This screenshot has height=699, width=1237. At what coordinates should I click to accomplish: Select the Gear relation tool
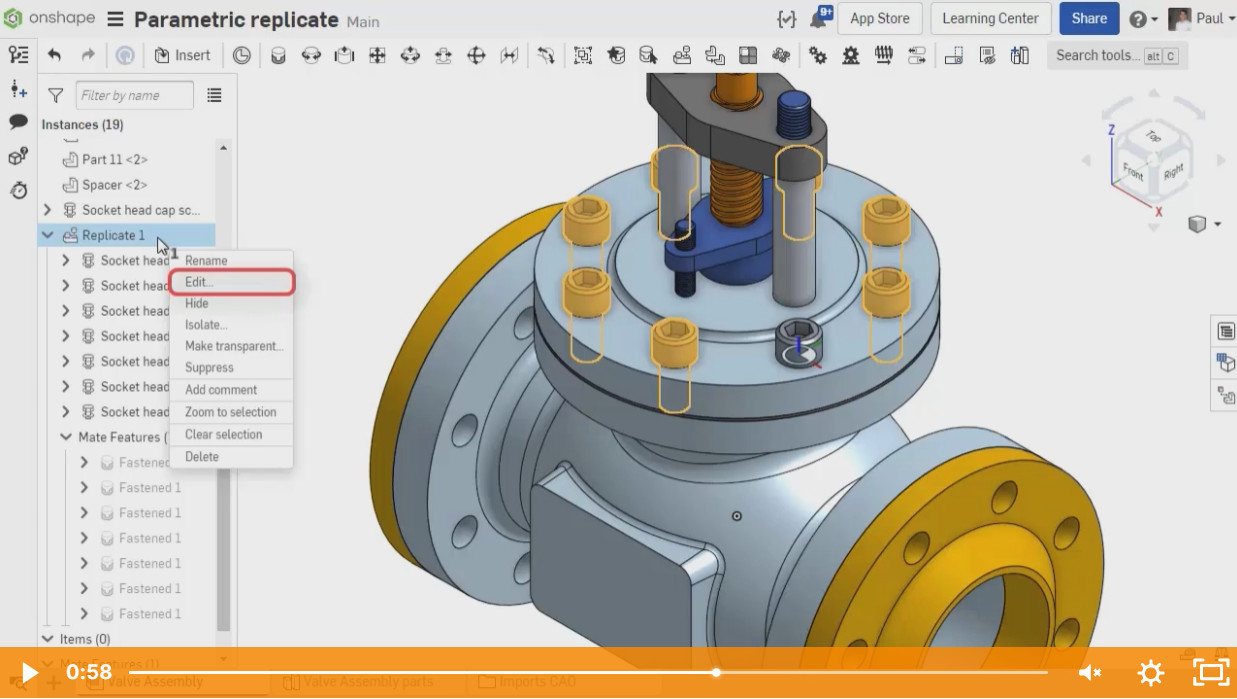click(818, 56)
